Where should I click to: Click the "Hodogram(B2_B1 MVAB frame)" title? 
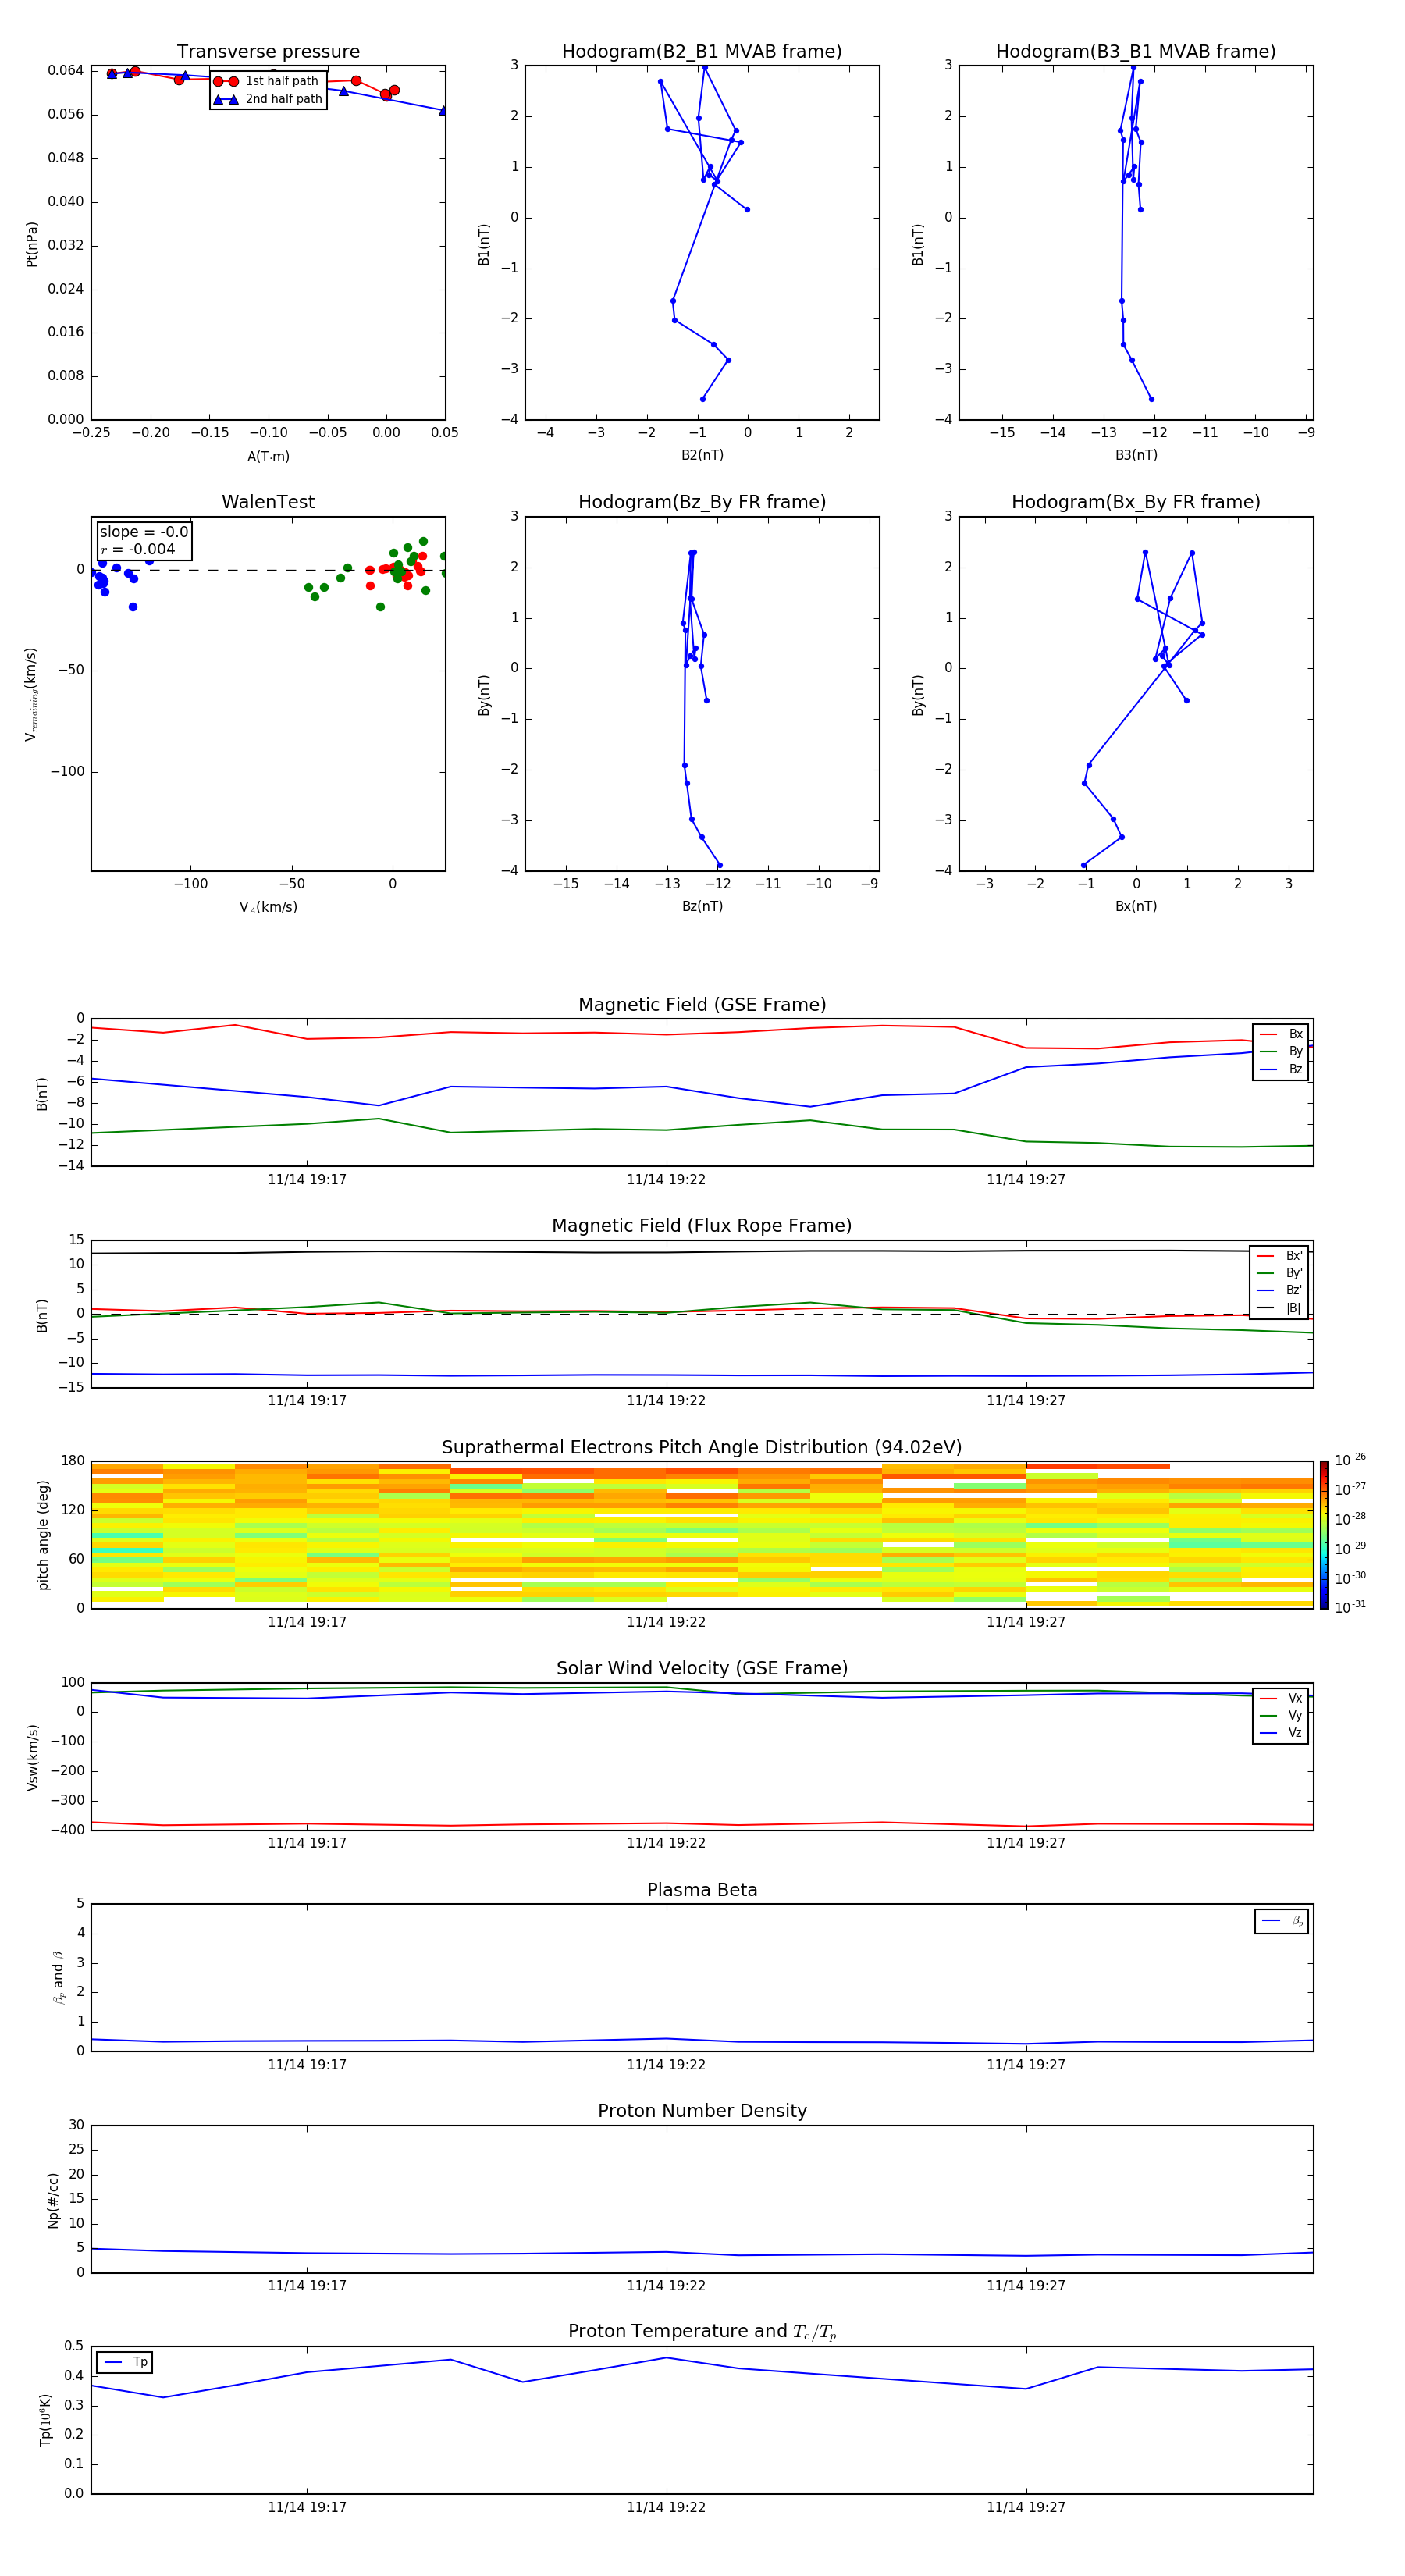[x=702, y=52]
